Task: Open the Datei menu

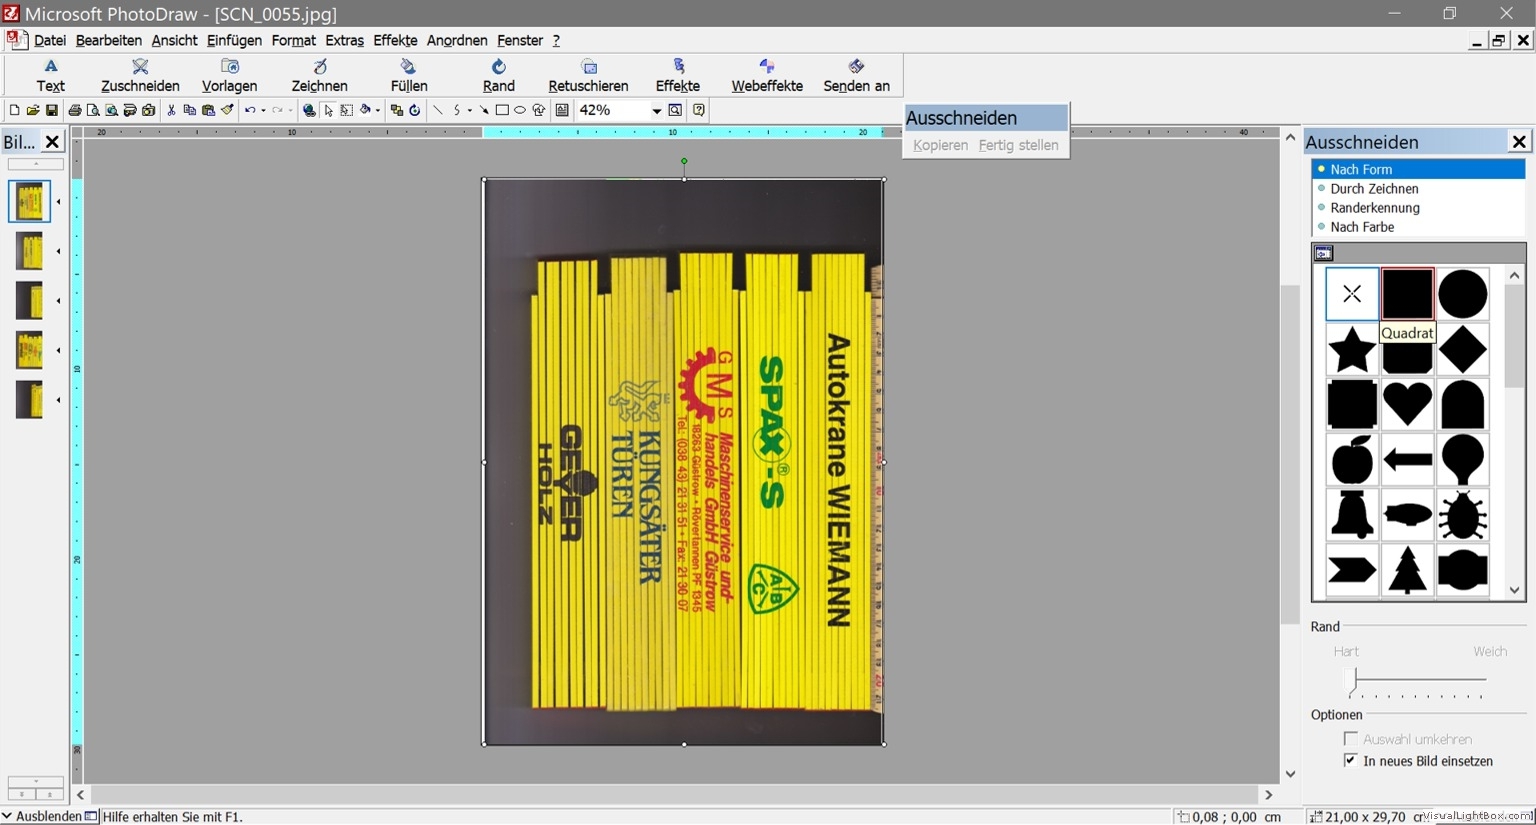Action: tap(49, 40)
